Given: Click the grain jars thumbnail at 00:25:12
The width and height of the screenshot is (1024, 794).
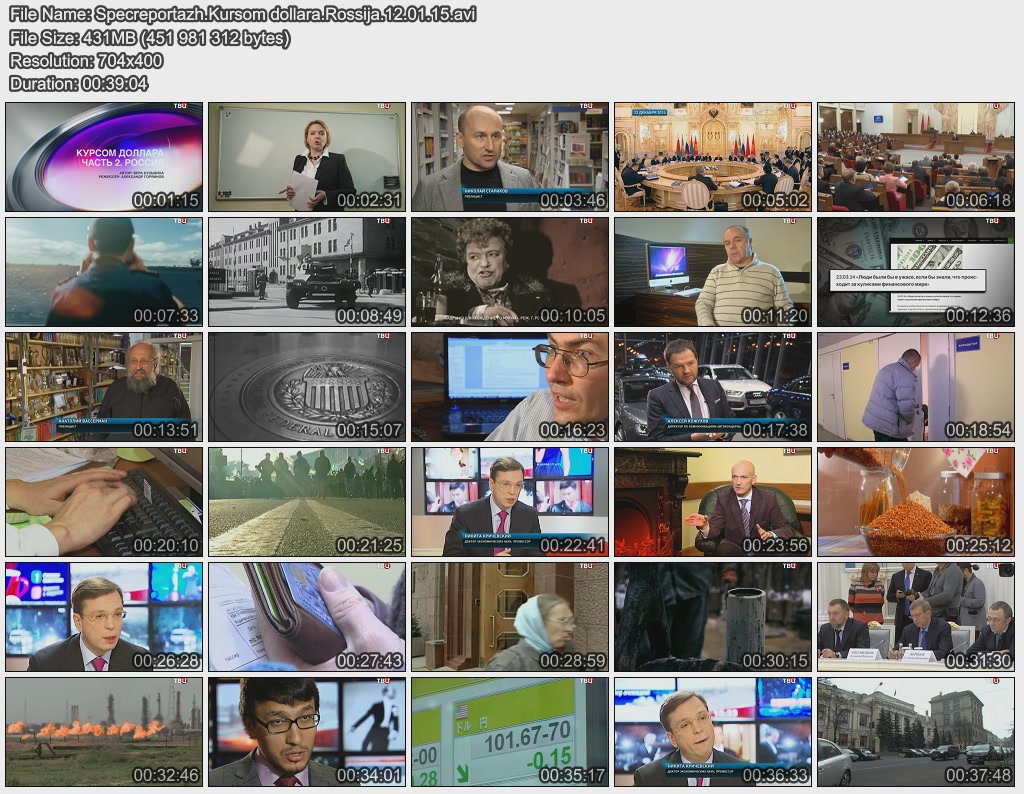Looking at the screenshot, I should (915, 501).
